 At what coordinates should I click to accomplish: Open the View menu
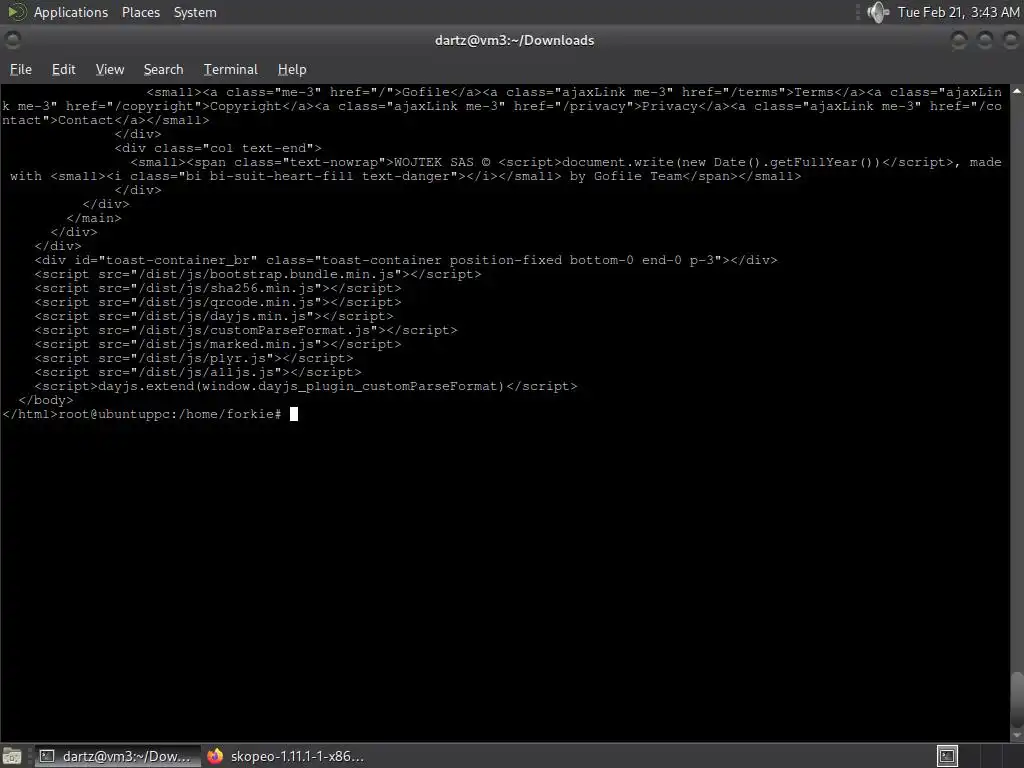(x=110, y=69)
